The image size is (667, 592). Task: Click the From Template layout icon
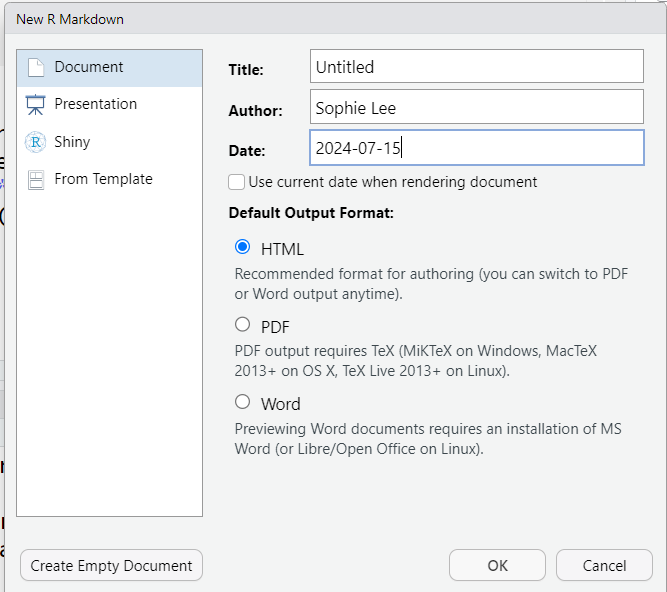(36, 180)
